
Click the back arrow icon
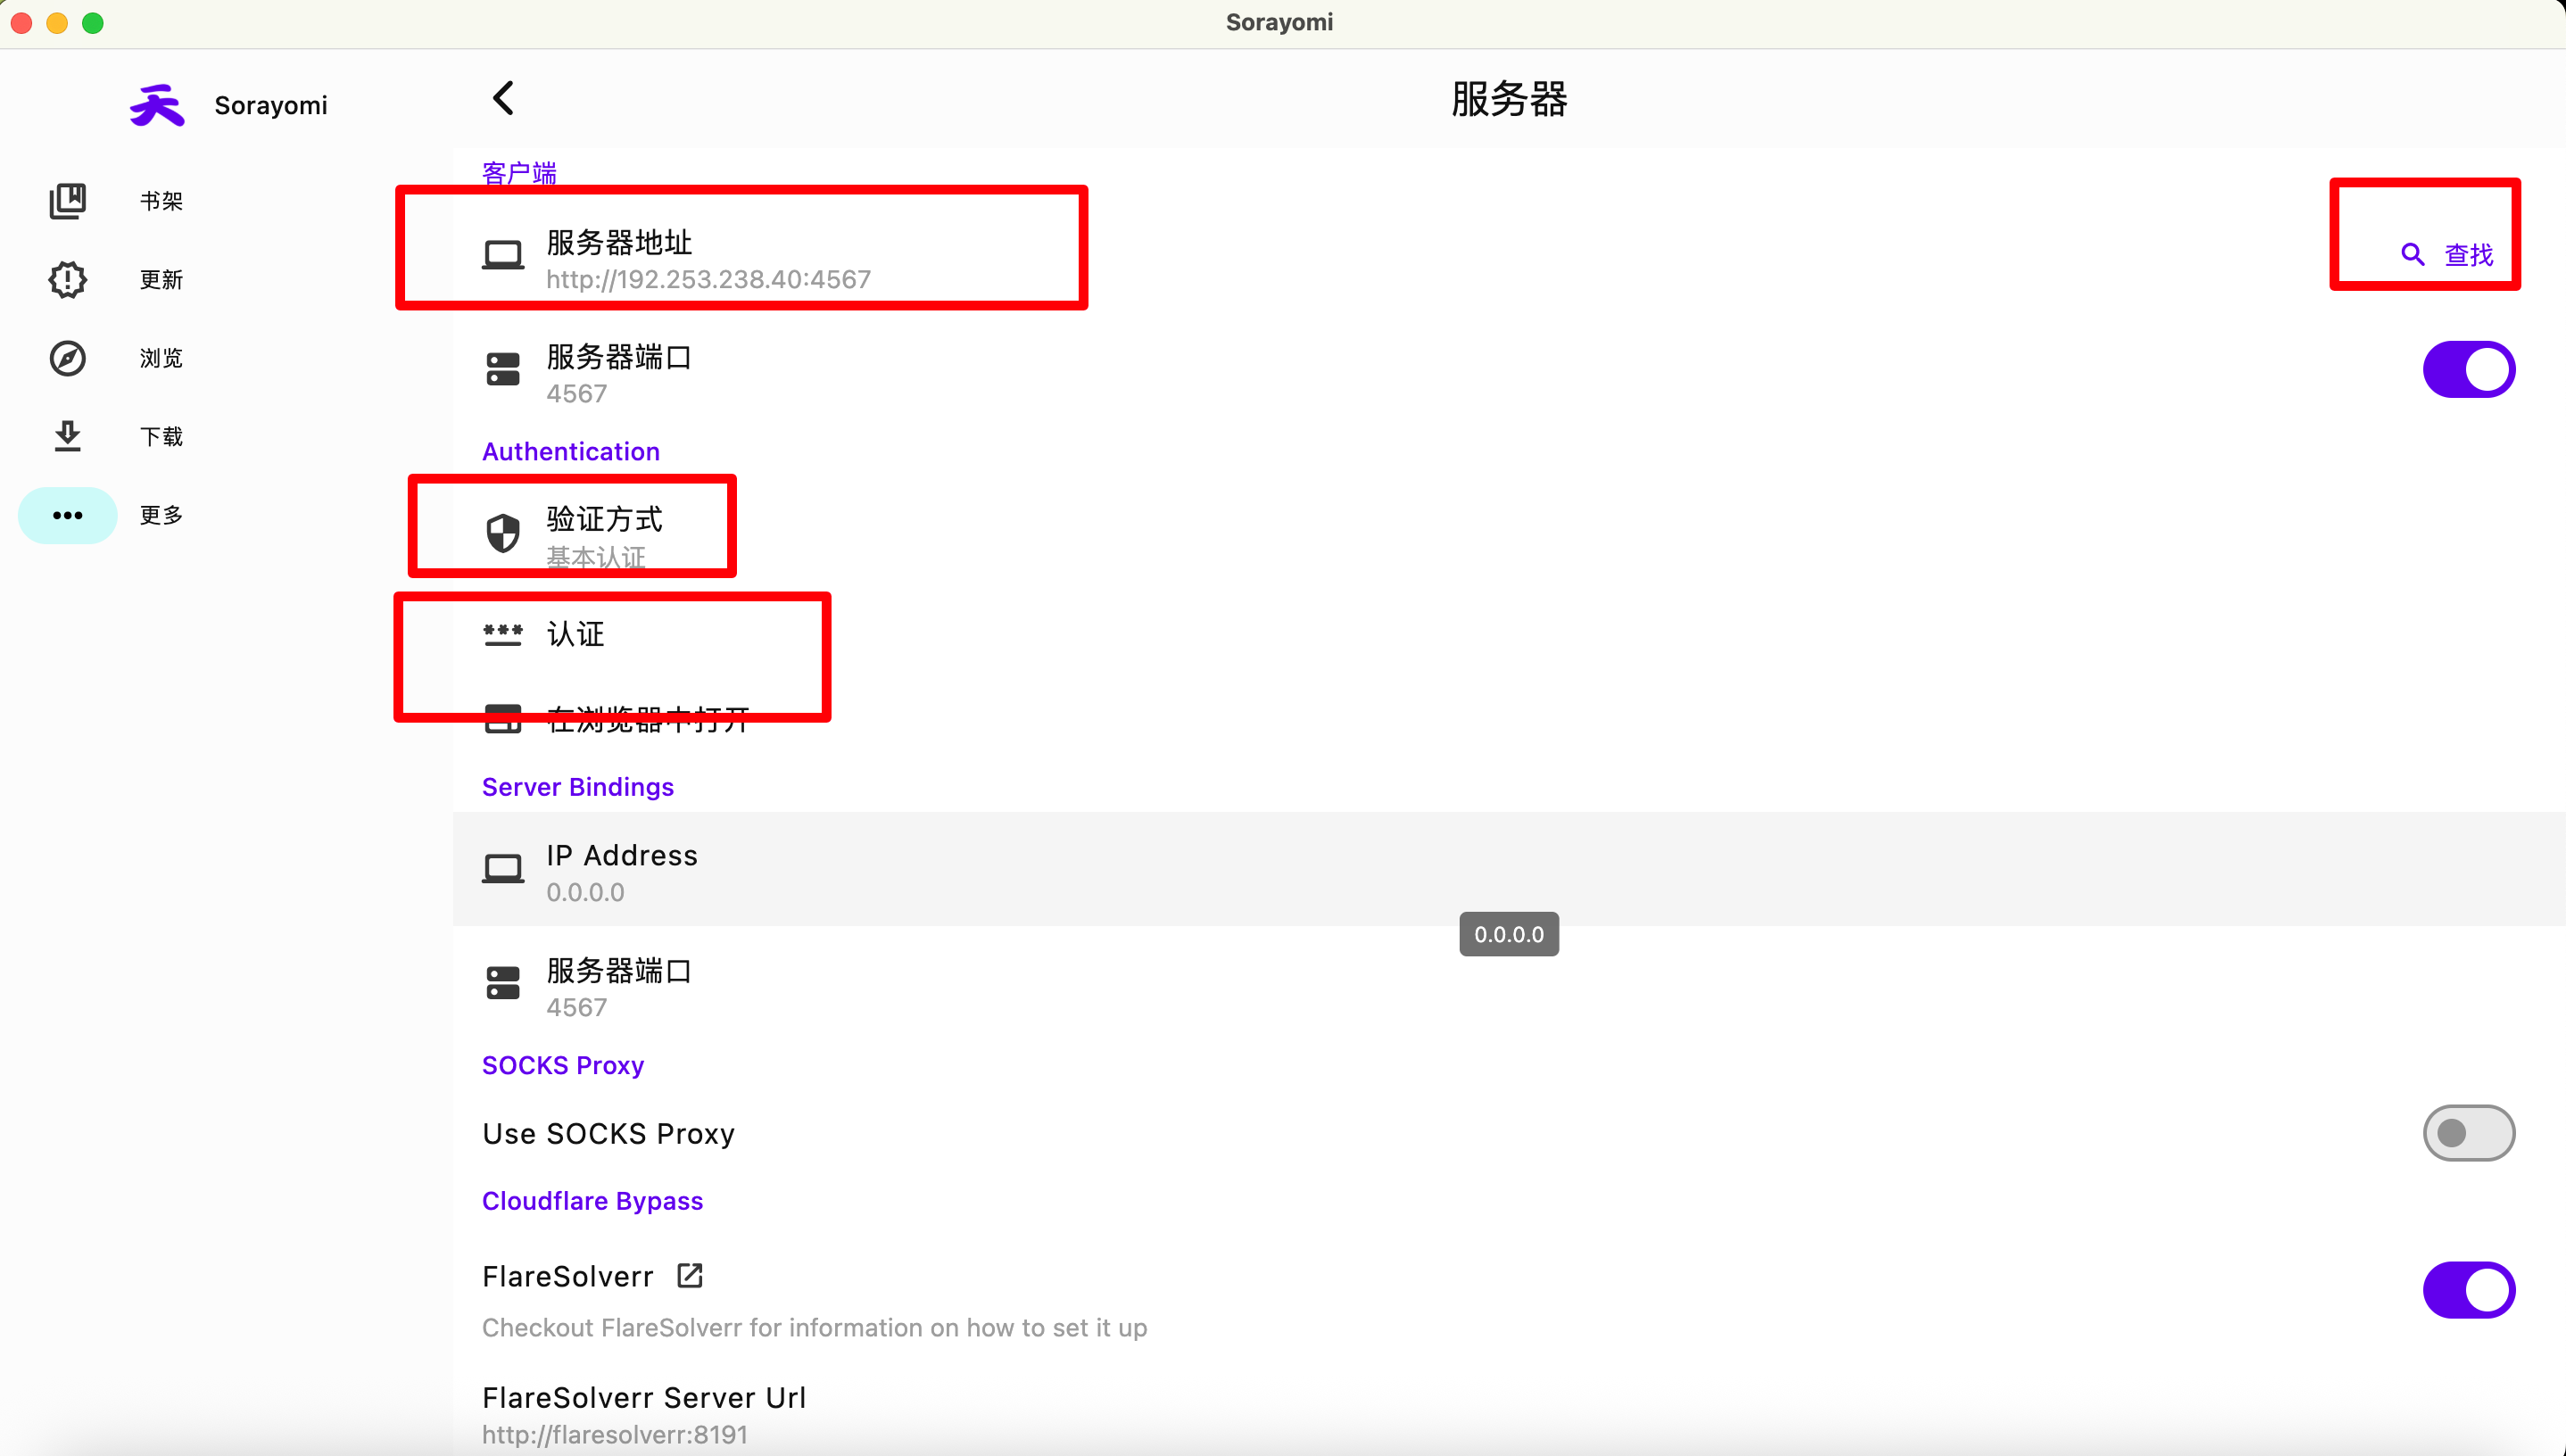point(503,98)
